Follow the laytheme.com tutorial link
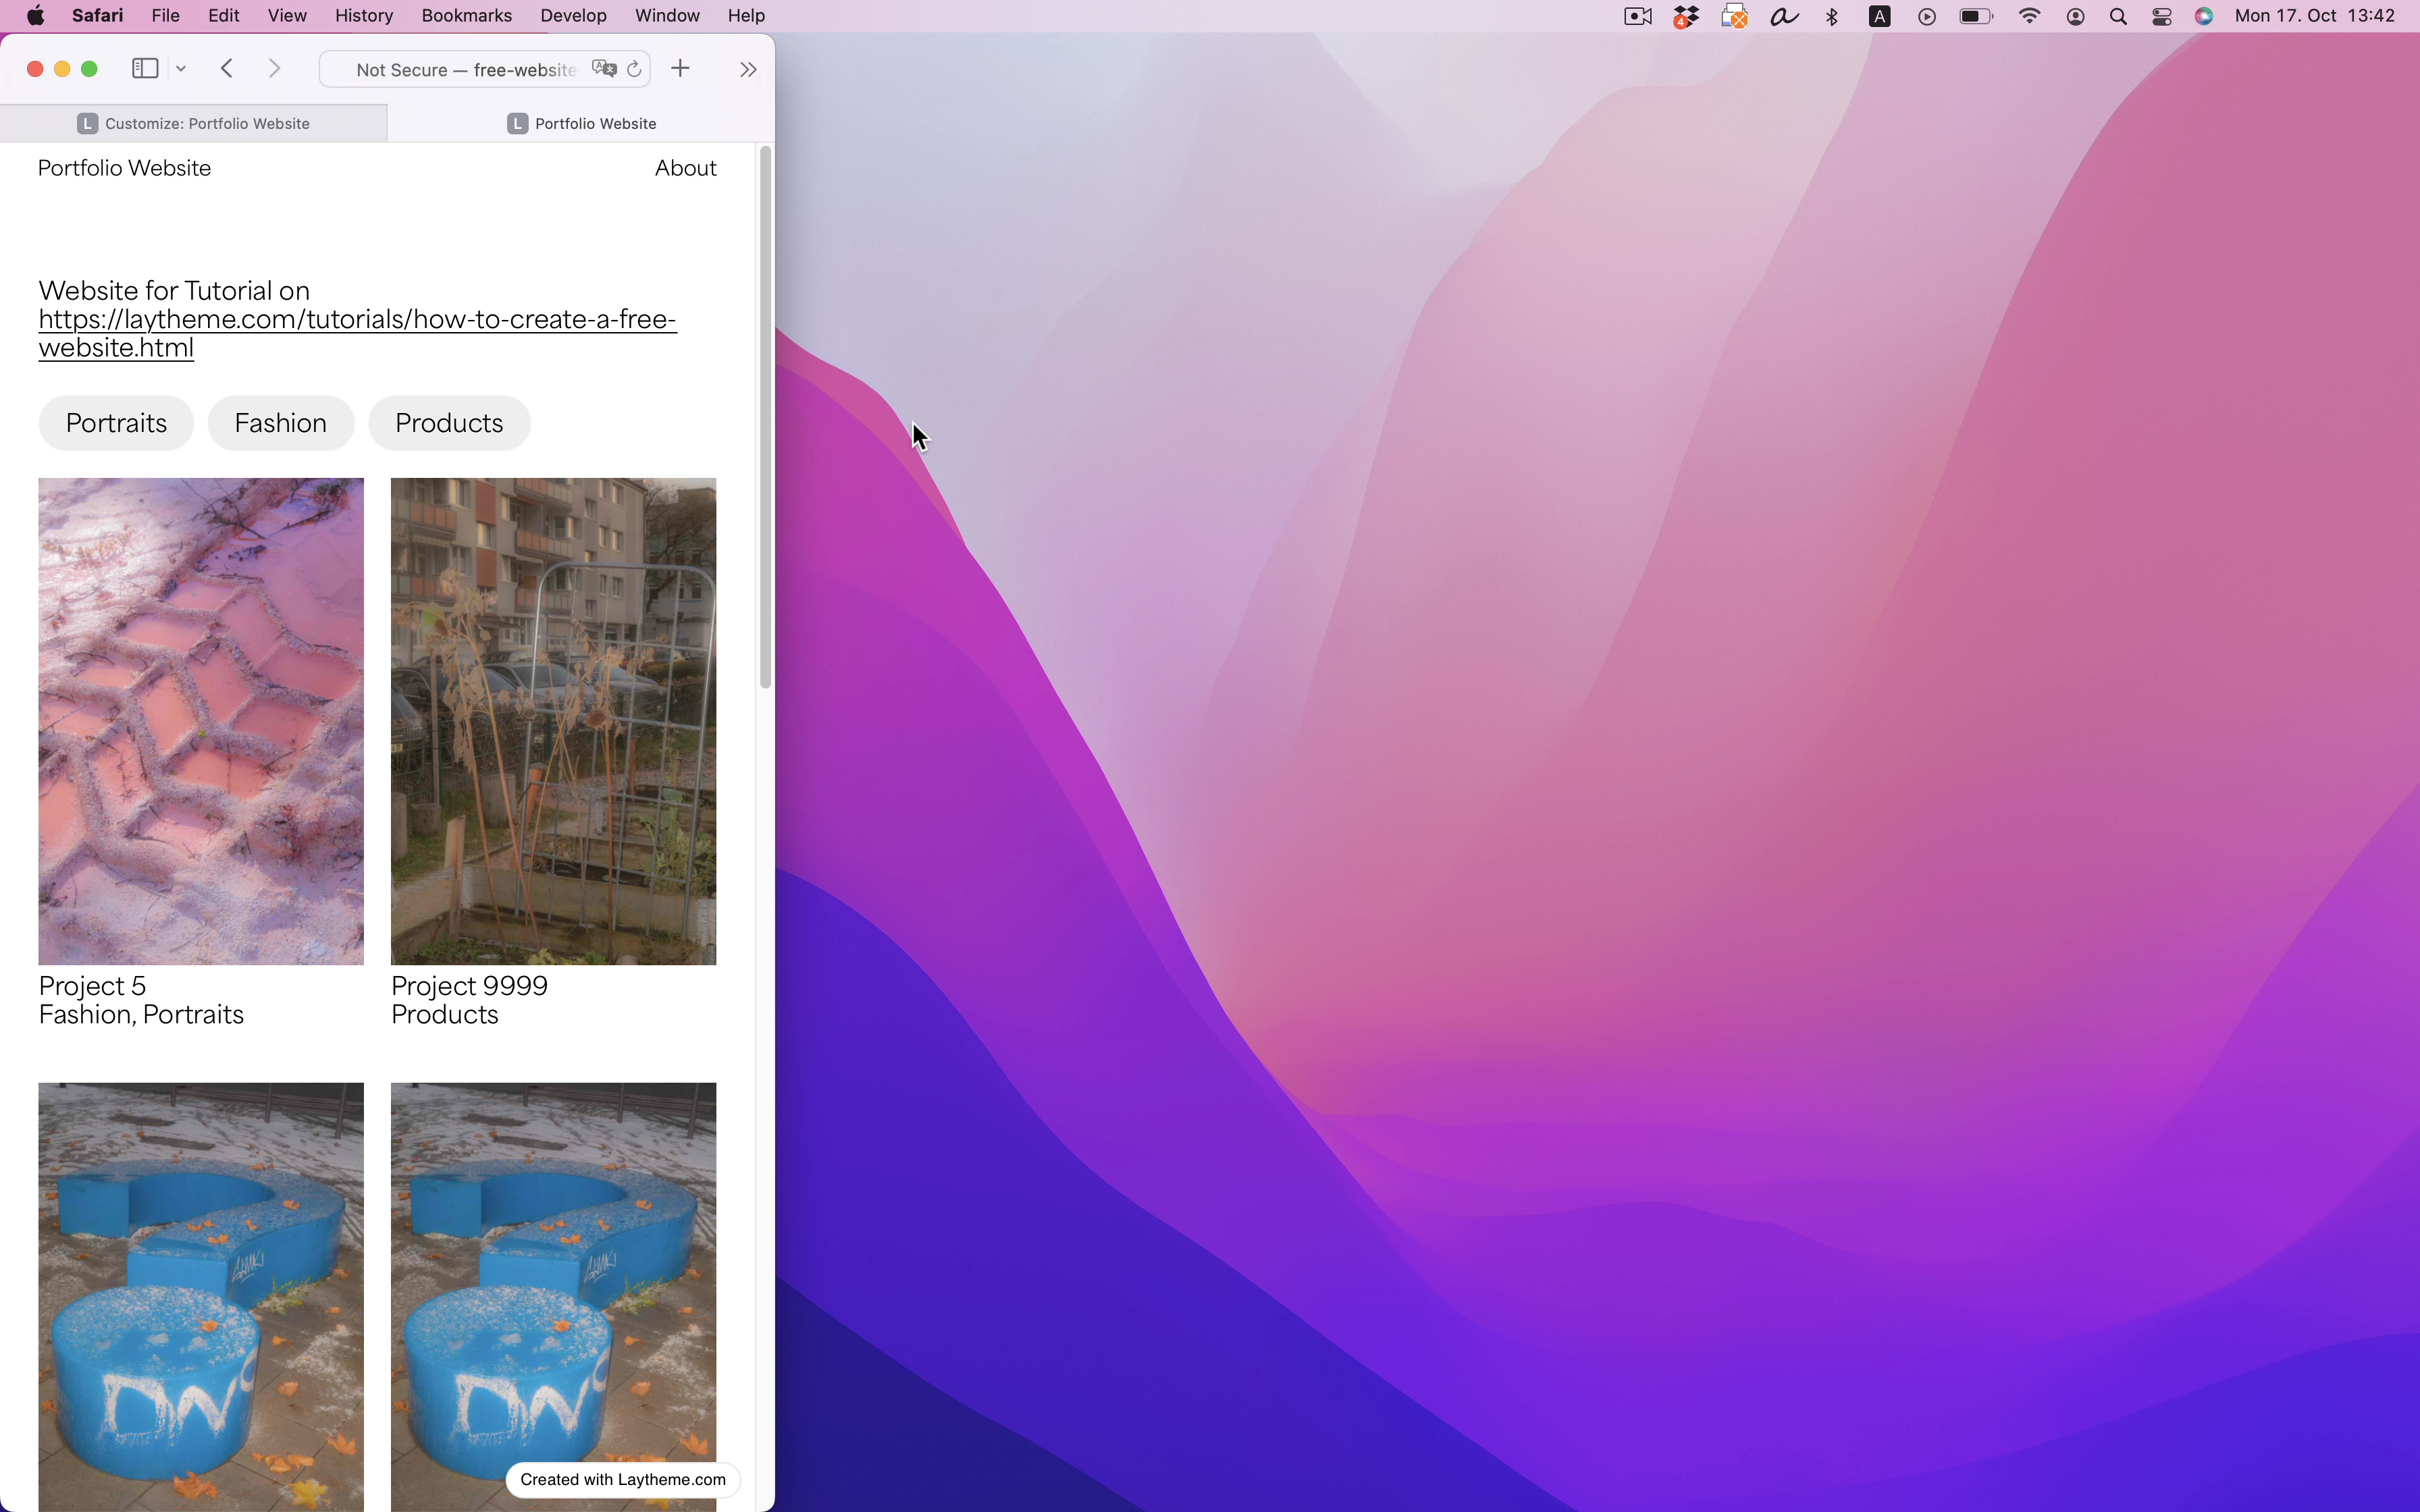The height and width of the screenshot is (1512, 2420). 357,333
